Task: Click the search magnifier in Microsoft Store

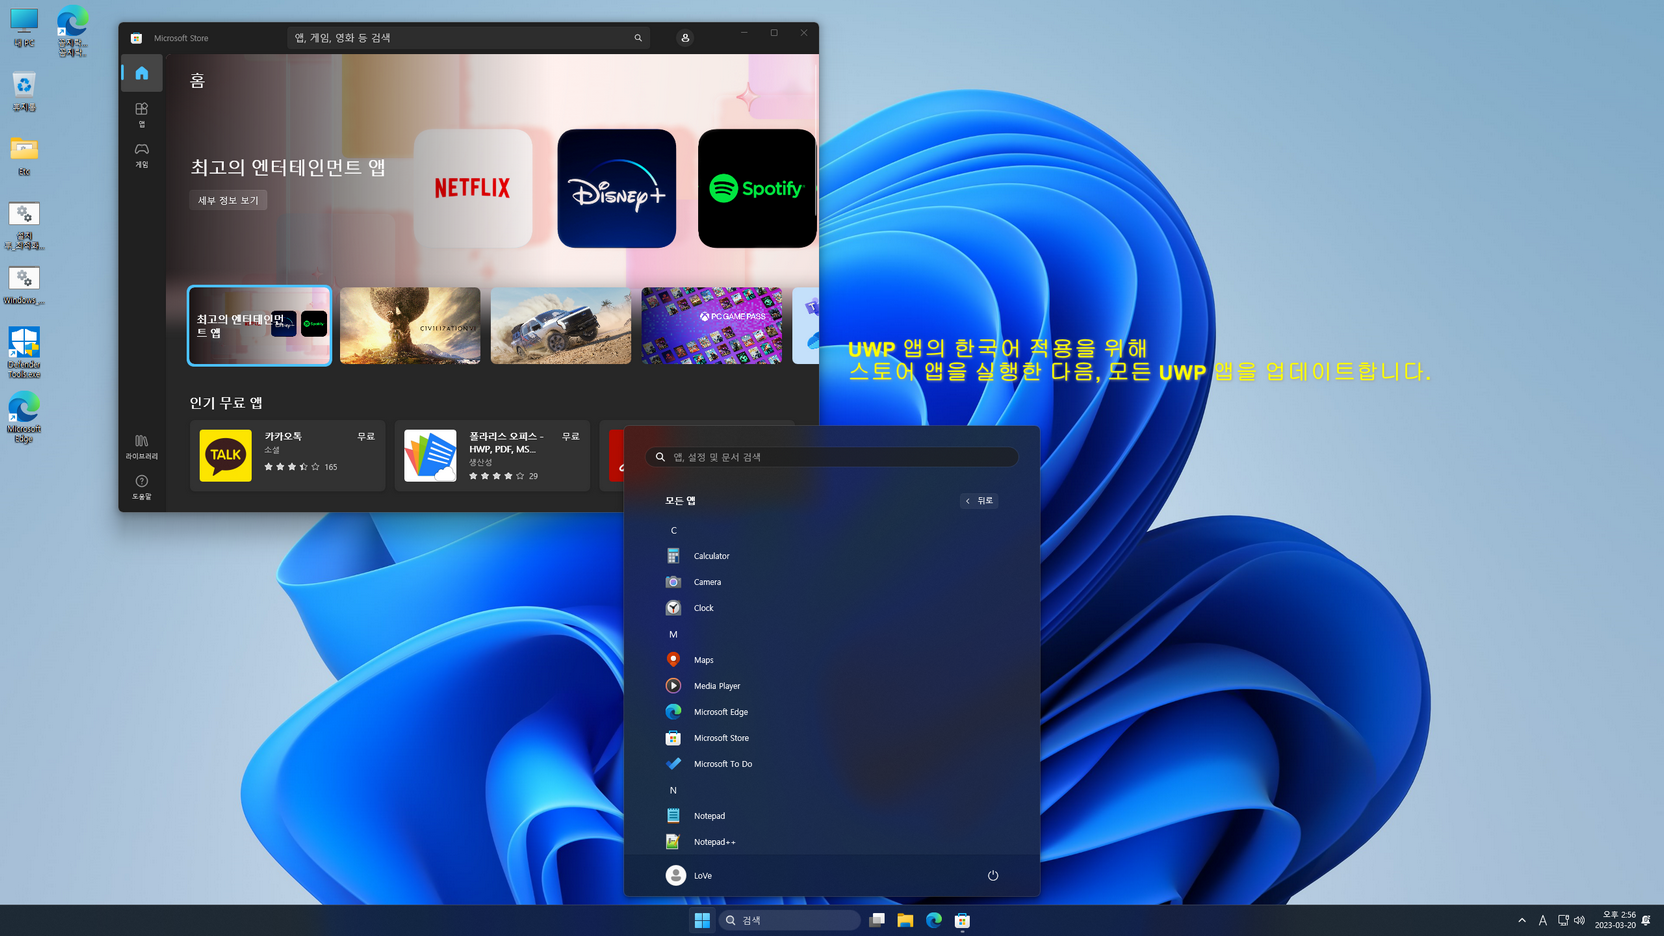Action: (638, 38)
